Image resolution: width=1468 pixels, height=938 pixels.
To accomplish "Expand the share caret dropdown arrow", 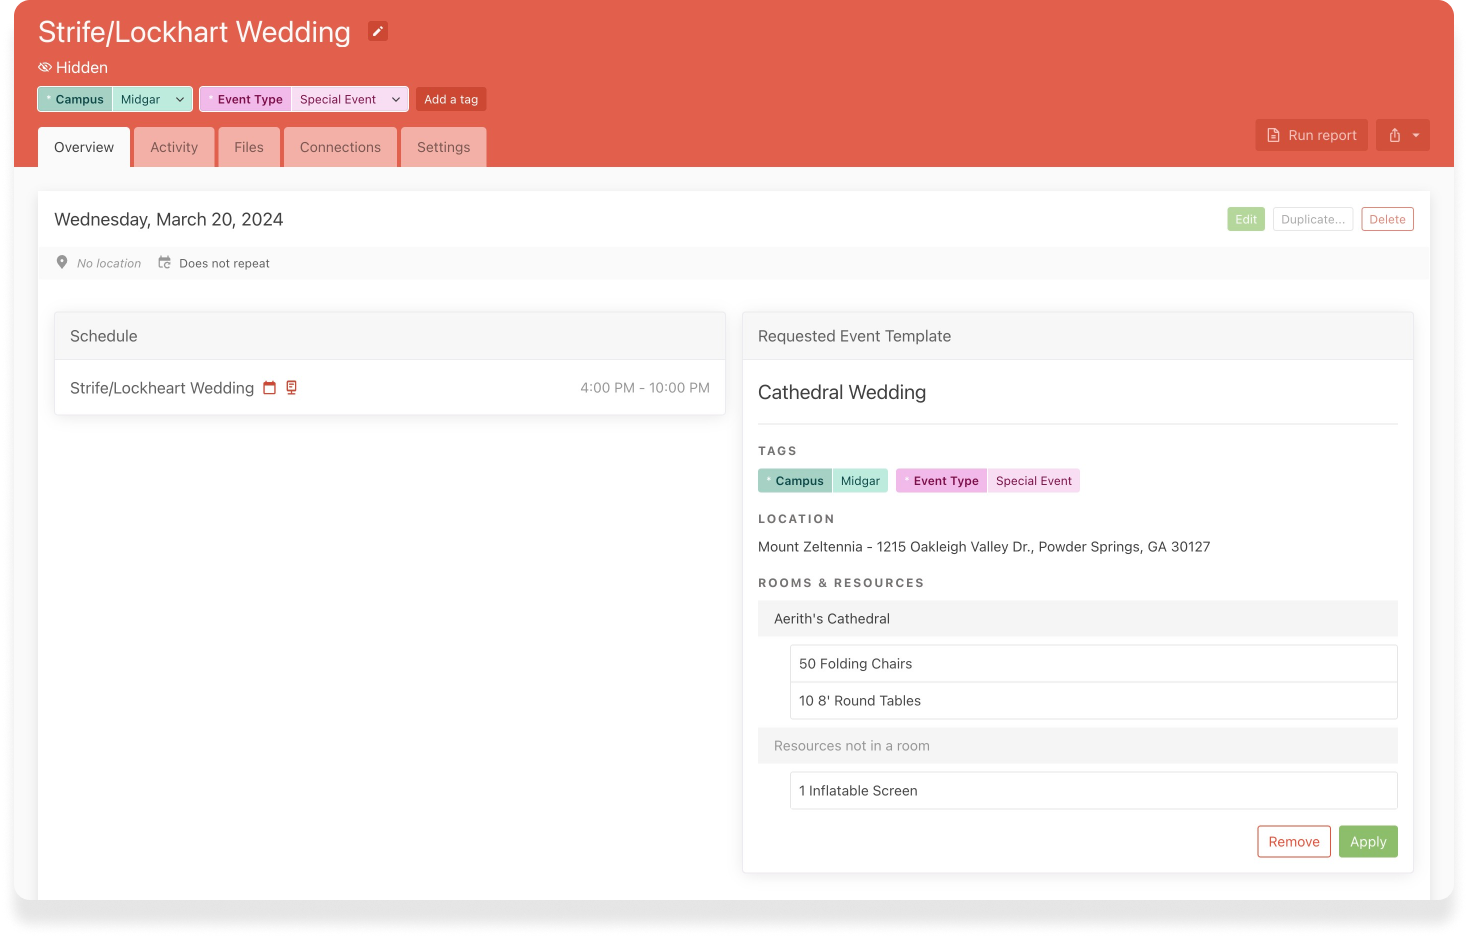I will pyautogui.click(x=1416, y=135).
